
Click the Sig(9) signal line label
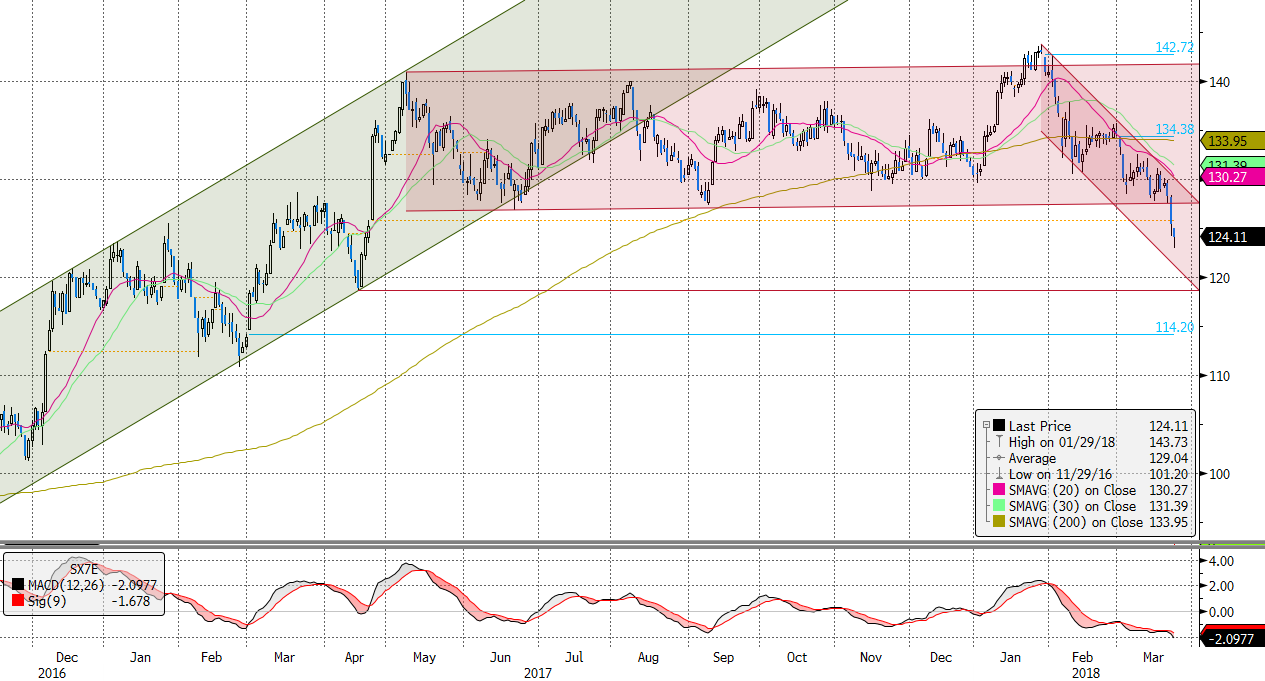tap(45, 600)
